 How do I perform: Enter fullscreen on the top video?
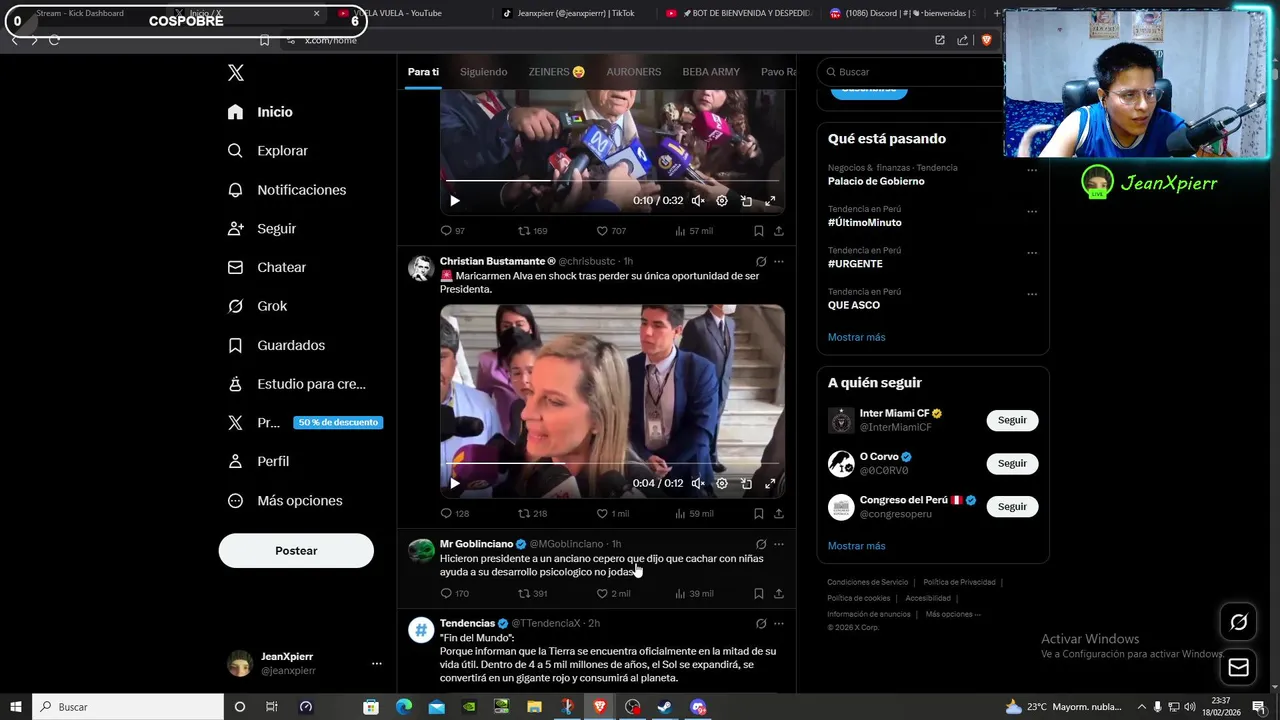click(x=770, y=201)
